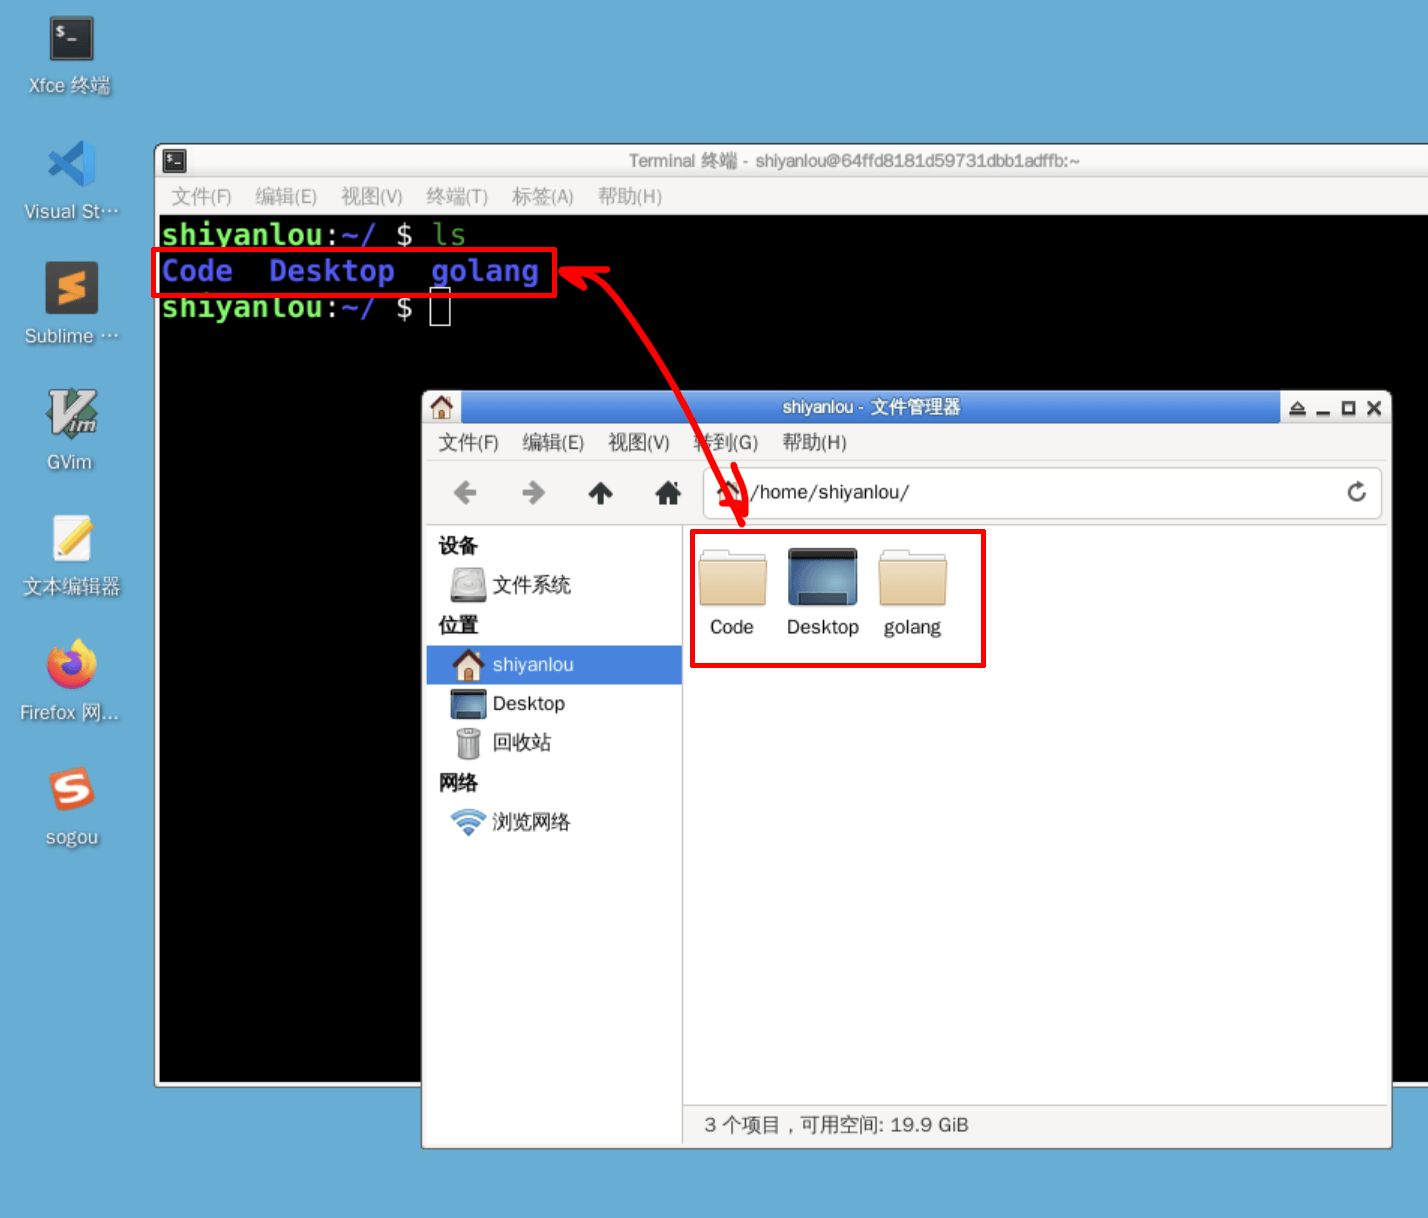Open 帮助(H) menu in file manager
The height and width of the screenshot is (1218, 1428).
click(x=814, y=442)
